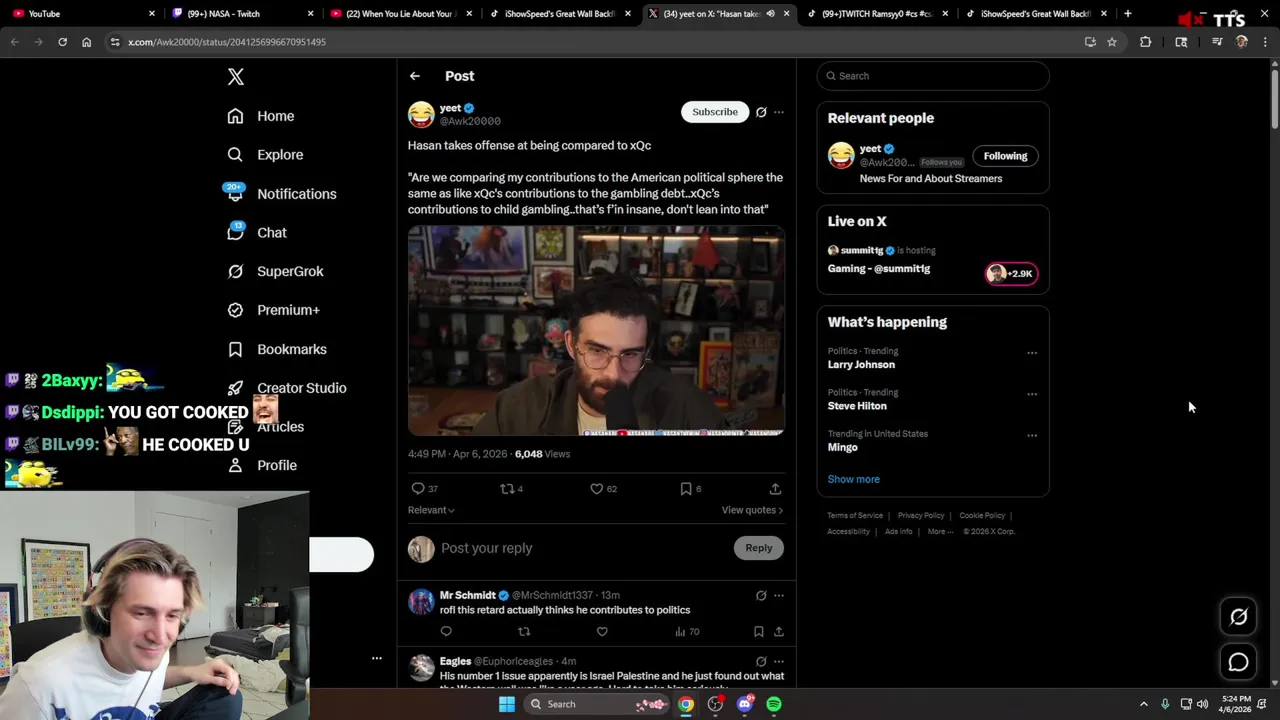Viewport: 1280px width, 720px height.
Task: Open Notifications in the sidebar
Action: [281, 194]
